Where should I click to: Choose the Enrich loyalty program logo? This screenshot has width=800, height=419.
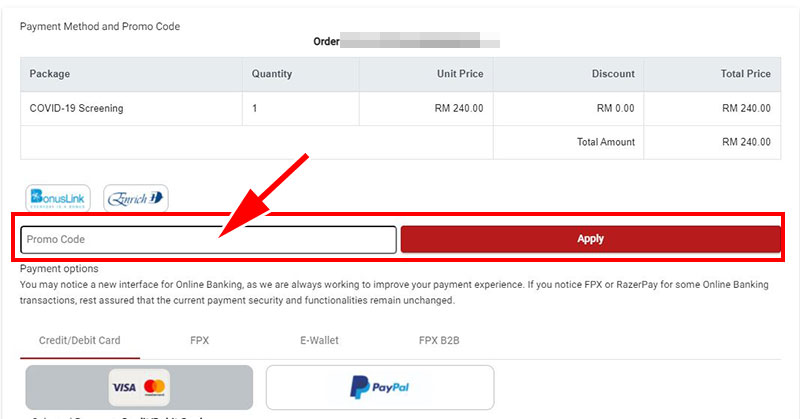pos(136,198)
